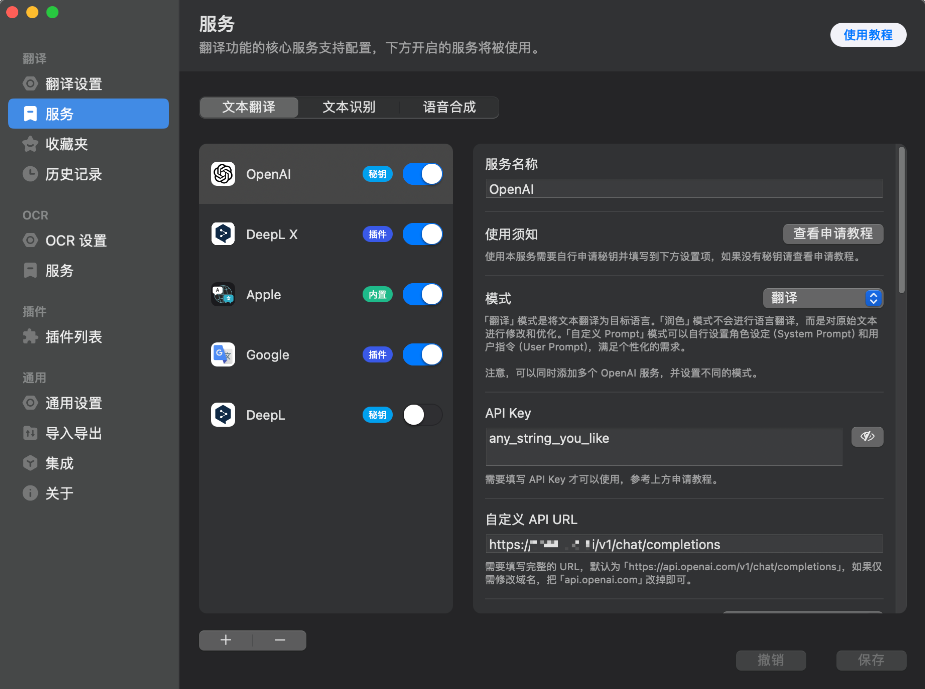Viewport: 925px width, 689px height.
Task: Disable the OpenAI service switch
Action: click(x=423, y=174)
